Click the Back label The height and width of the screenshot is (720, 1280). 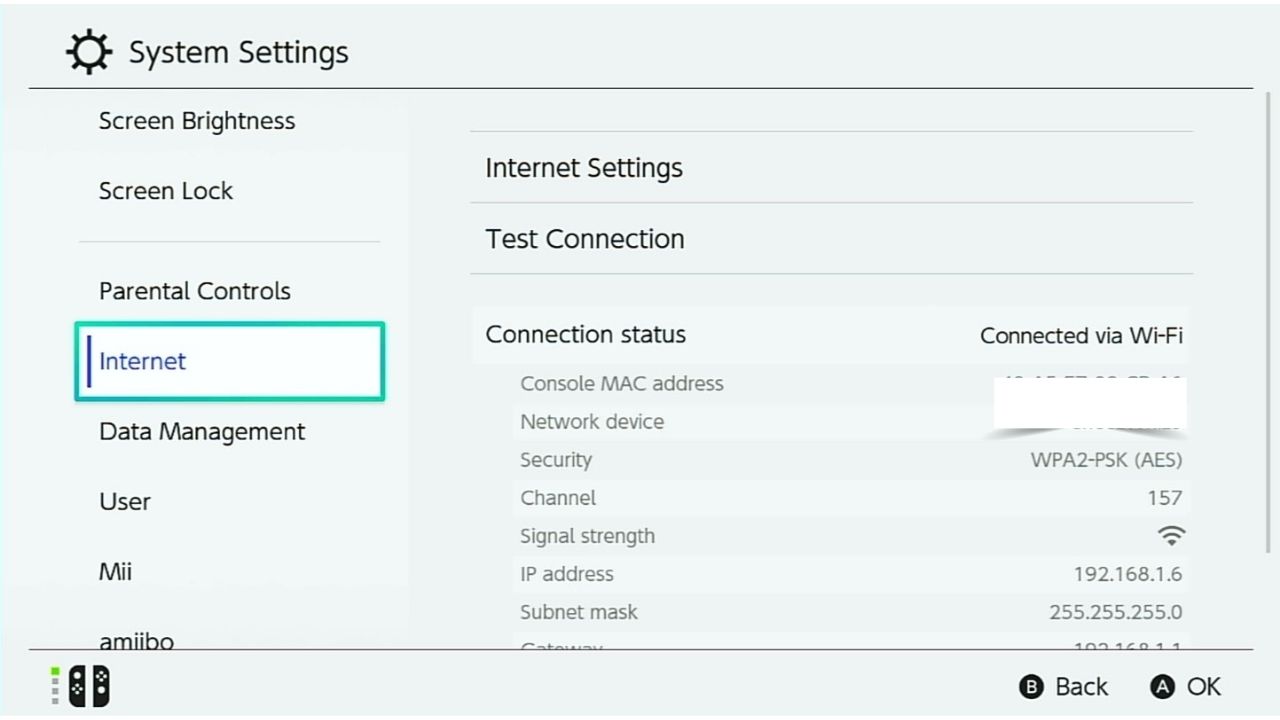[x=1082, y=687]
